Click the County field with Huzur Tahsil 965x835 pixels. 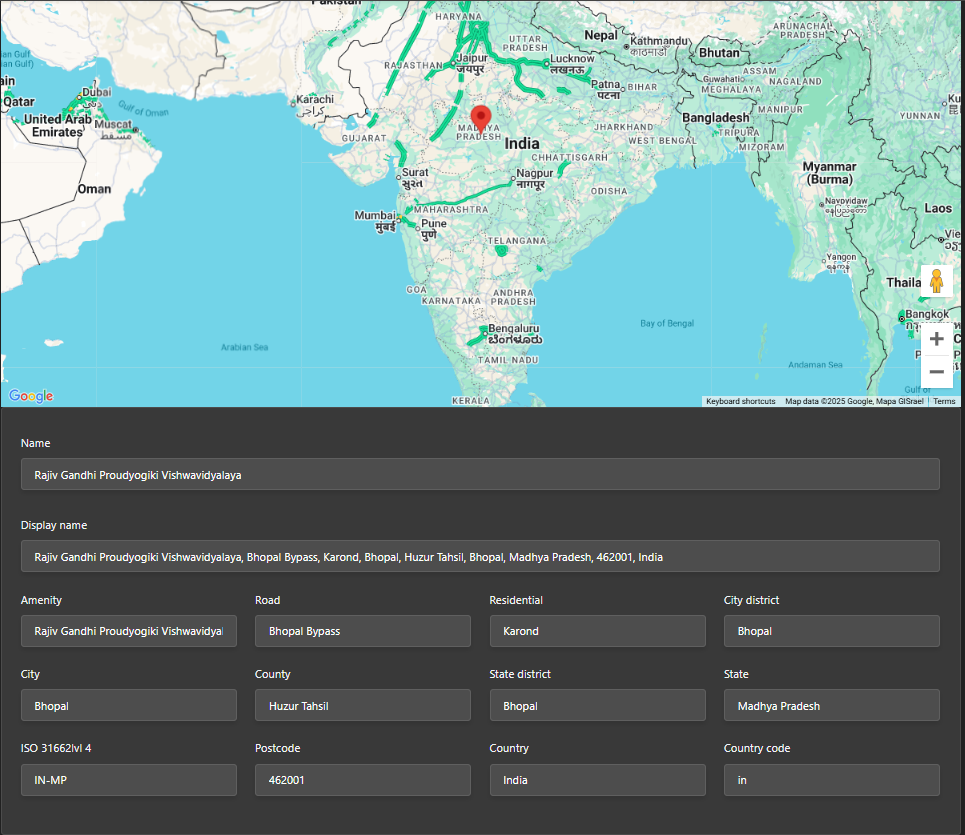362,705
